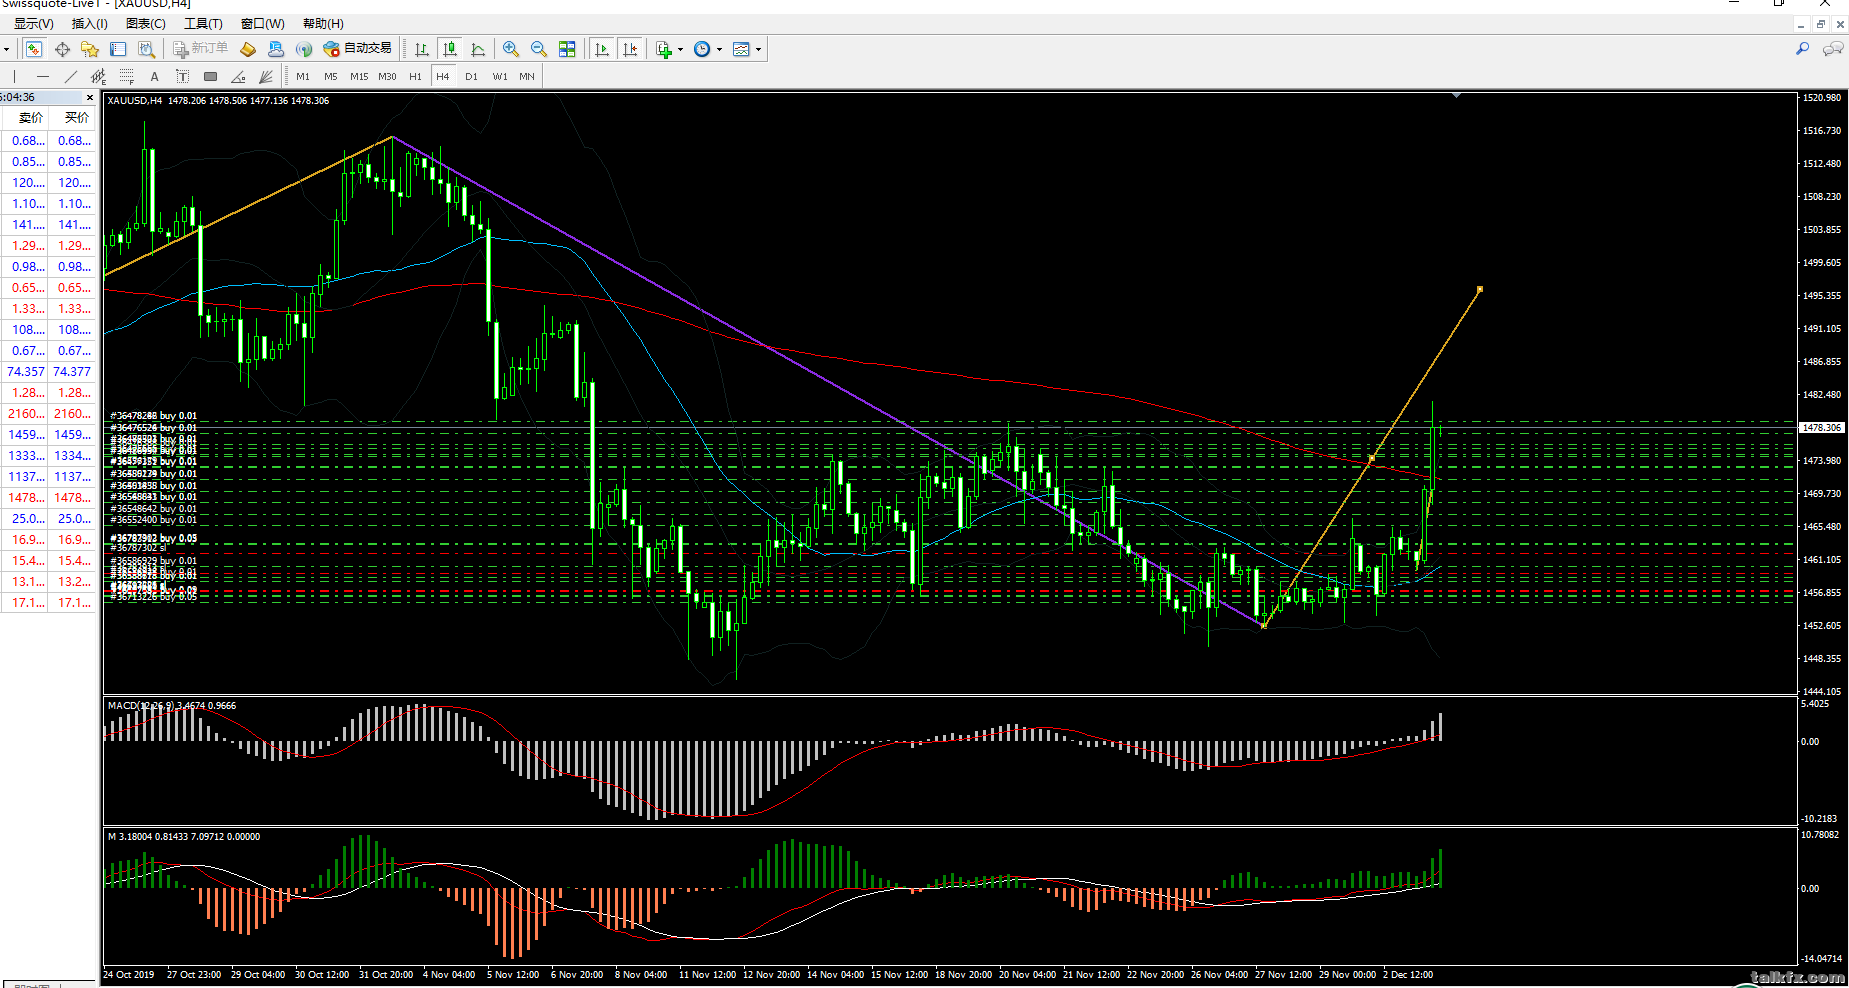Click the 新订单 new order button
Viewport: 1849px width, 988px height.
pos(200,49)
